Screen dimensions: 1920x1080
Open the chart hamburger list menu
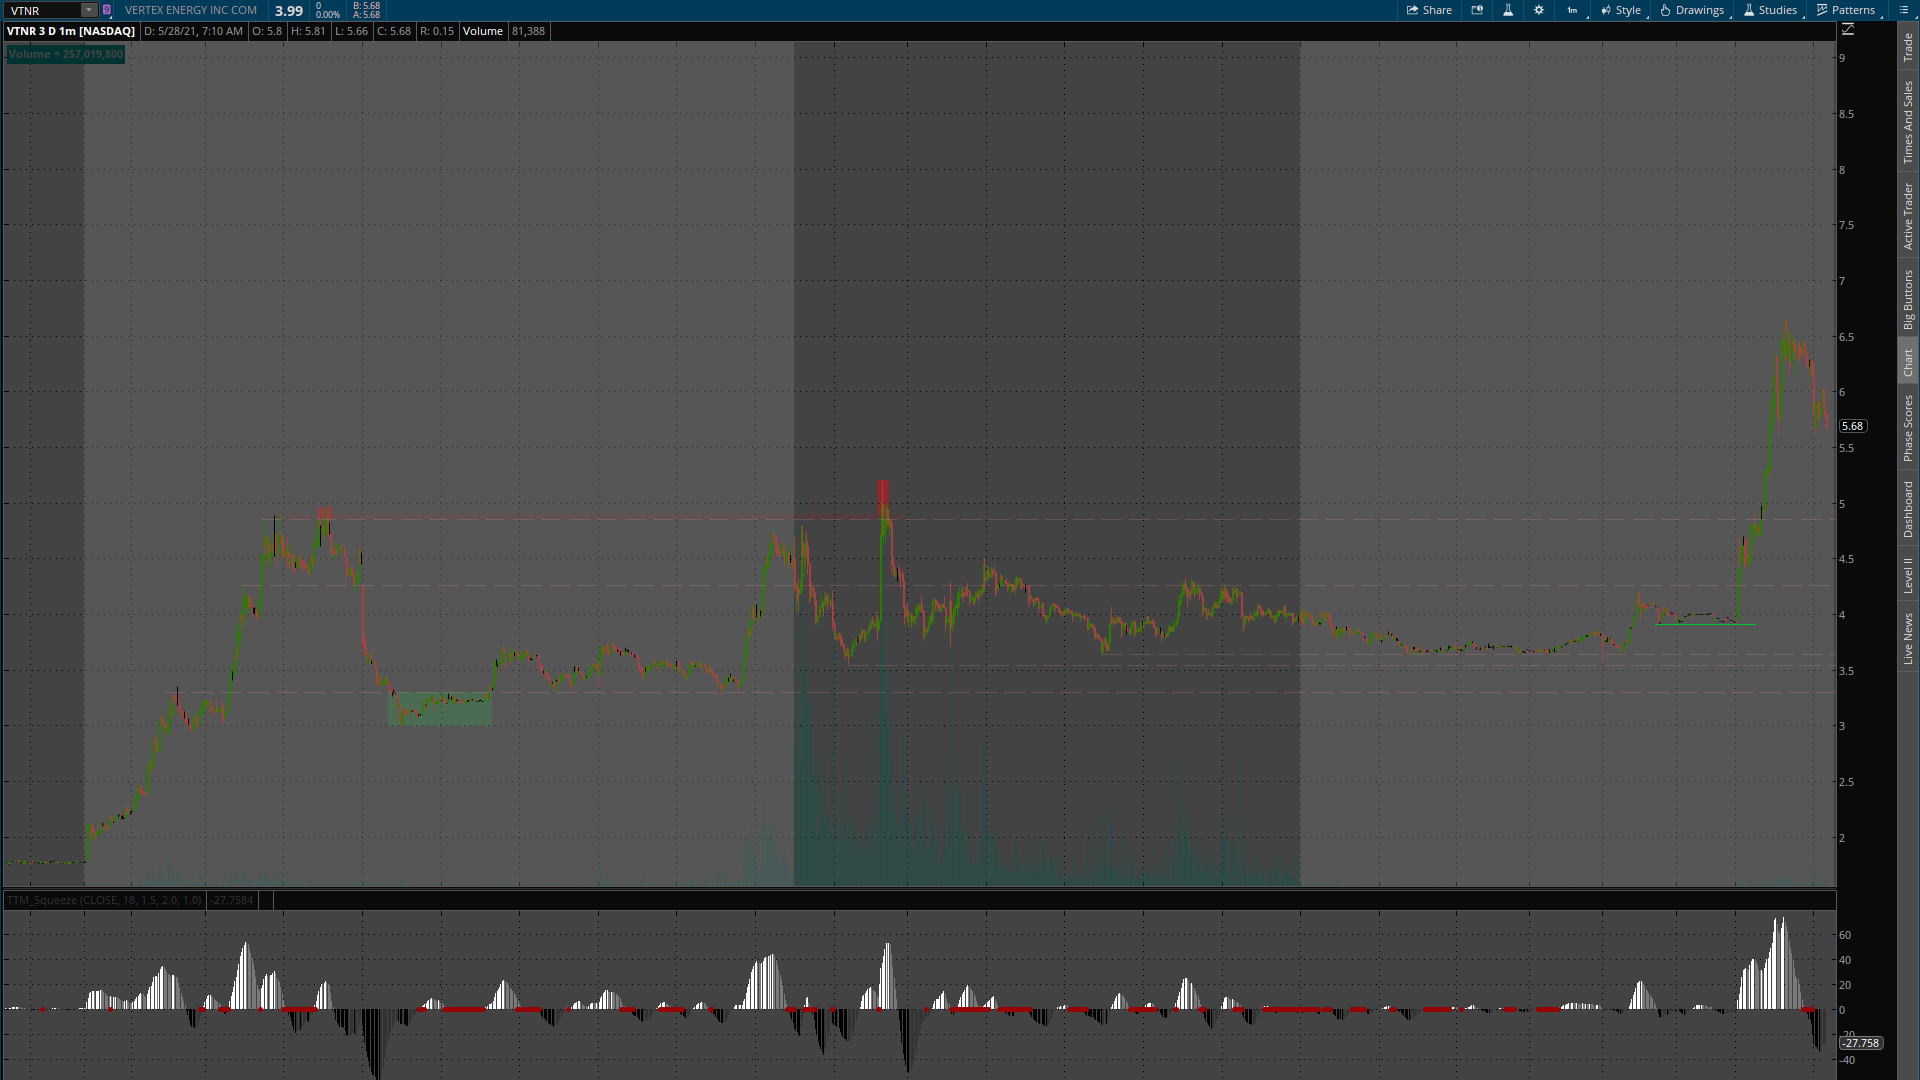1904,10
